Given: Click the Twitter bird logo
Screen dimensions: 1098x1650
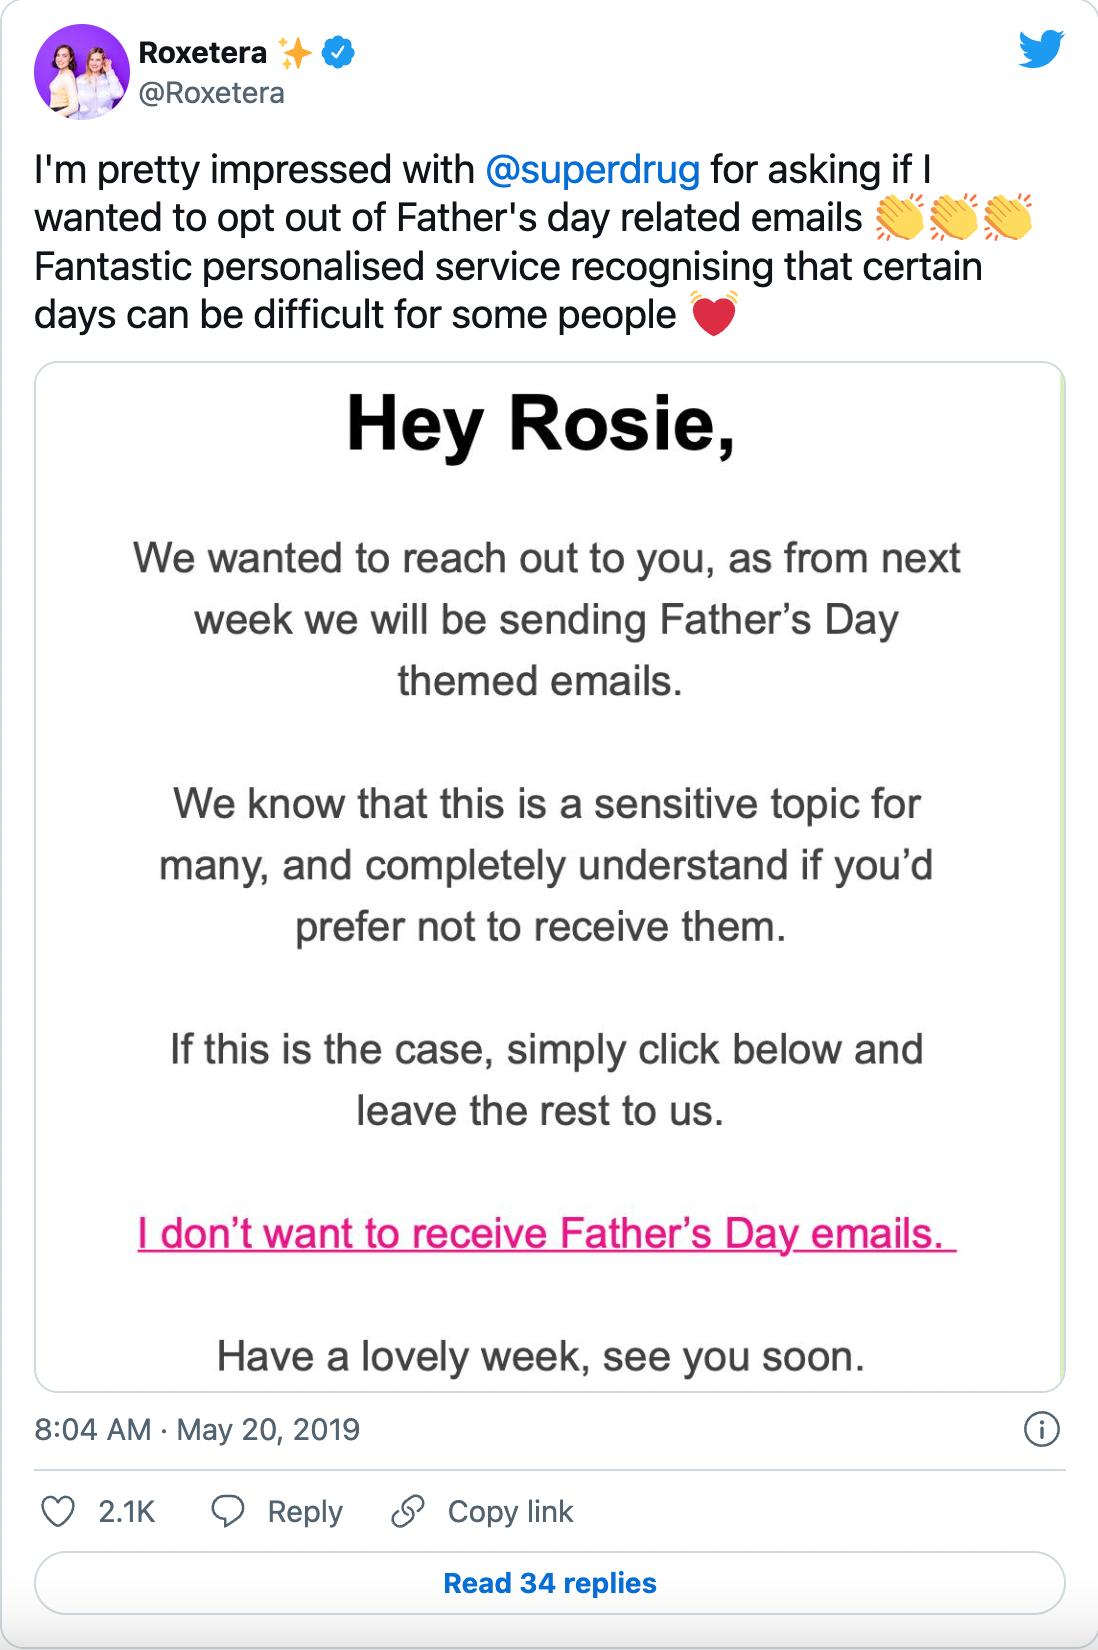Looking at the screenshot, I should (x=1041, y=49).
